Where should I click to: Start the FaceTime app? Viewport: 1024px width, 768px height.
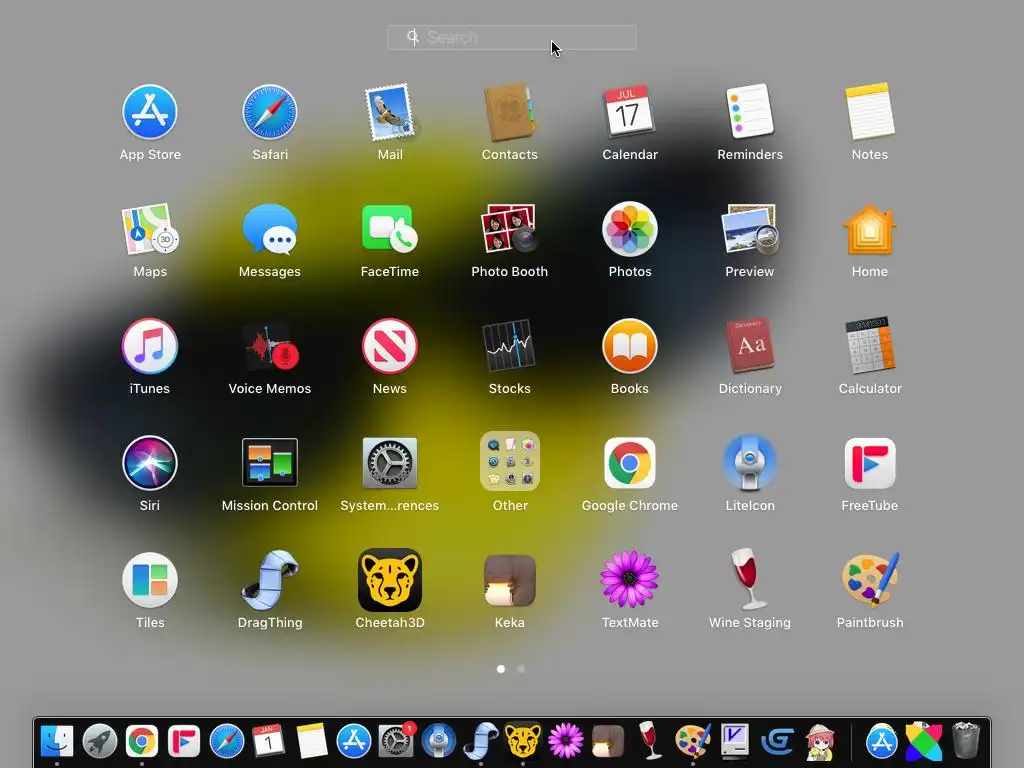390,229
